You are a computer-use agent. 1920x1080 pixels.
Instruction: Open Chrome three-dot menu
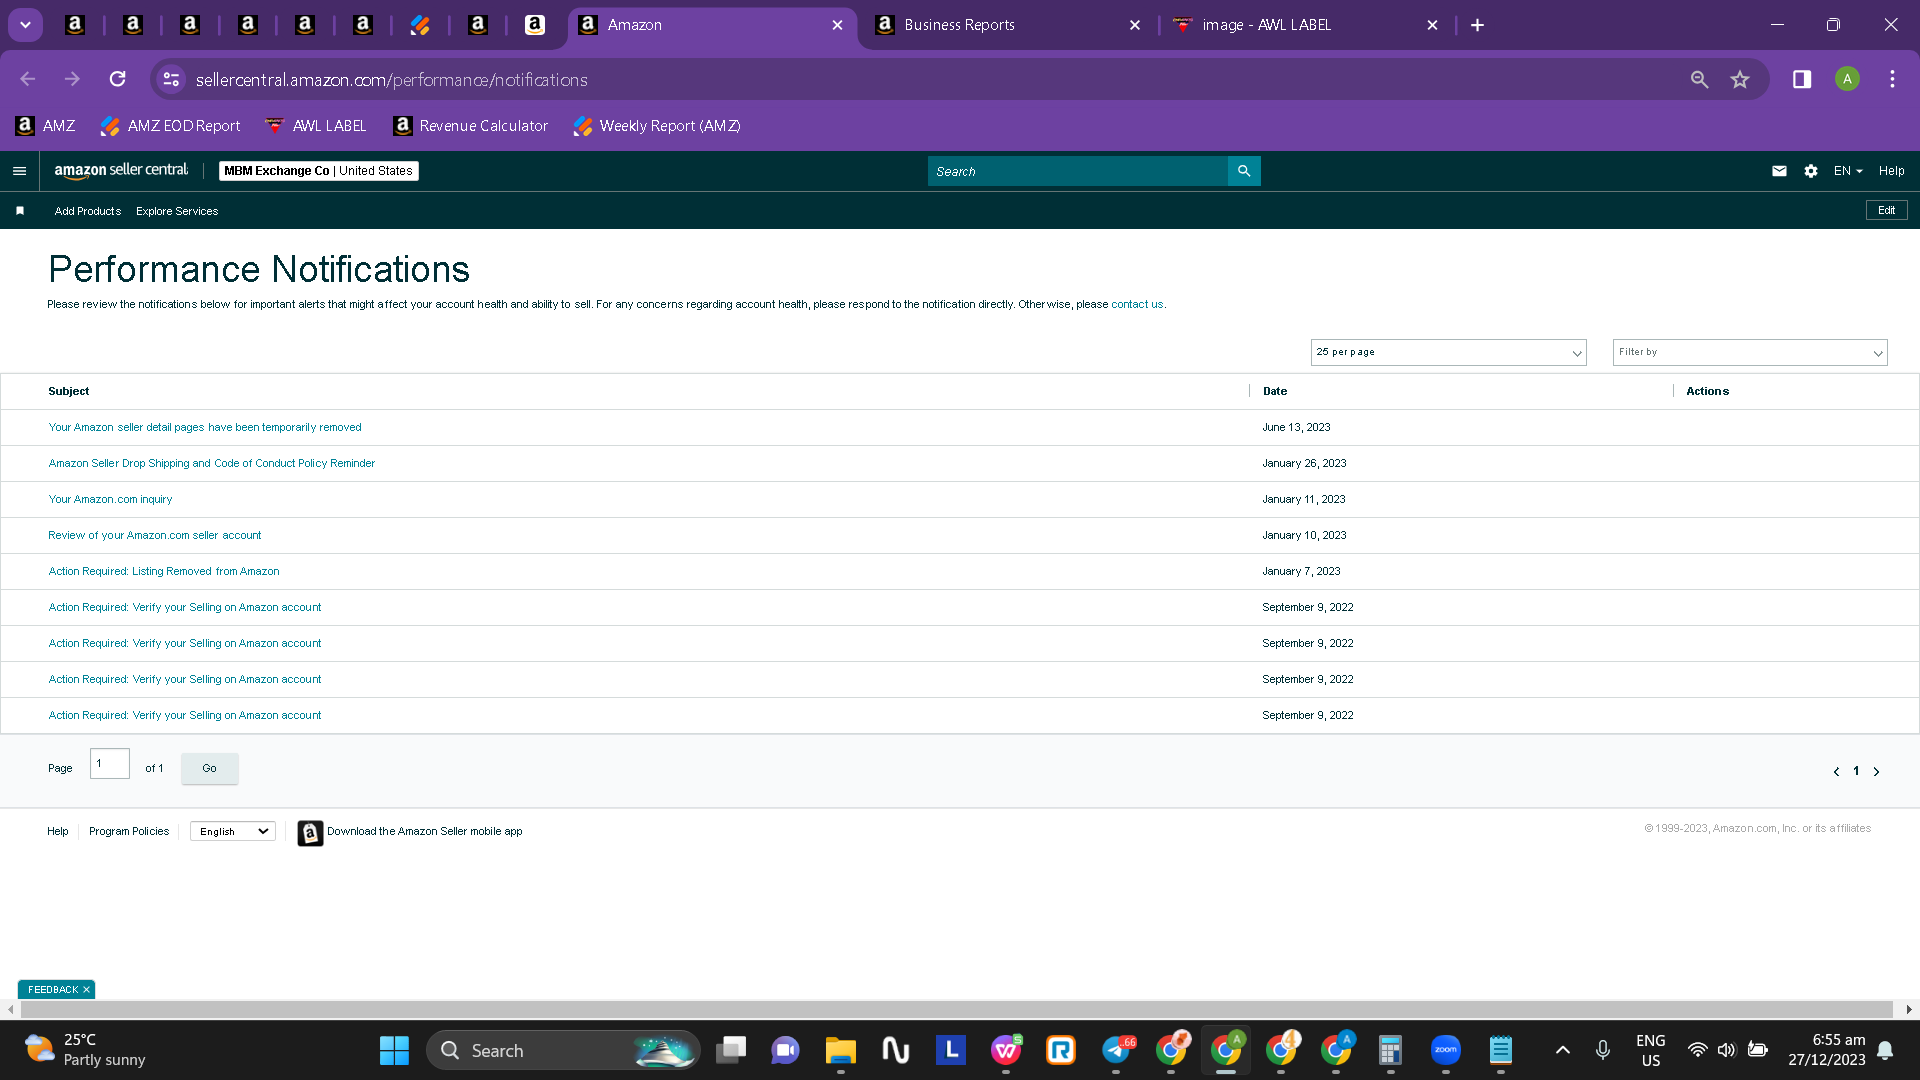1892,79
